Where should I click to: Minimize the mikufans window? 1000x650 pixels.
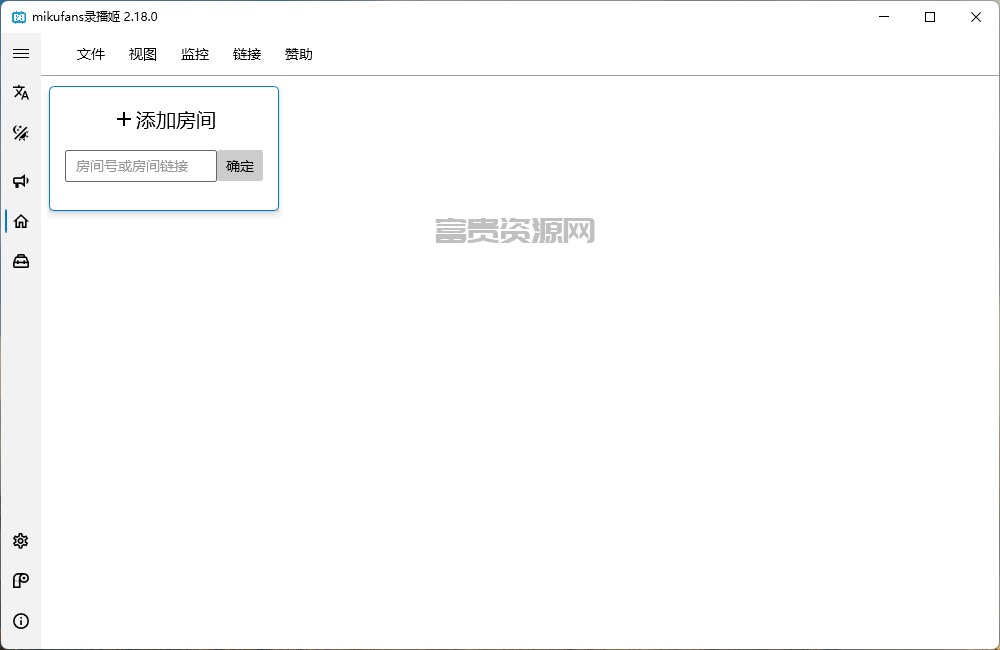pos(884,17)
